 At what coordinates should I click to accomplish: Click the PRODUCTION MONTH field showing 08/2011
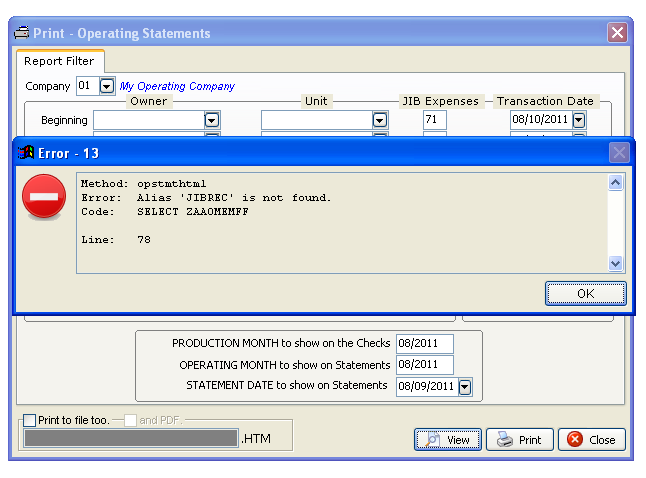425,343
